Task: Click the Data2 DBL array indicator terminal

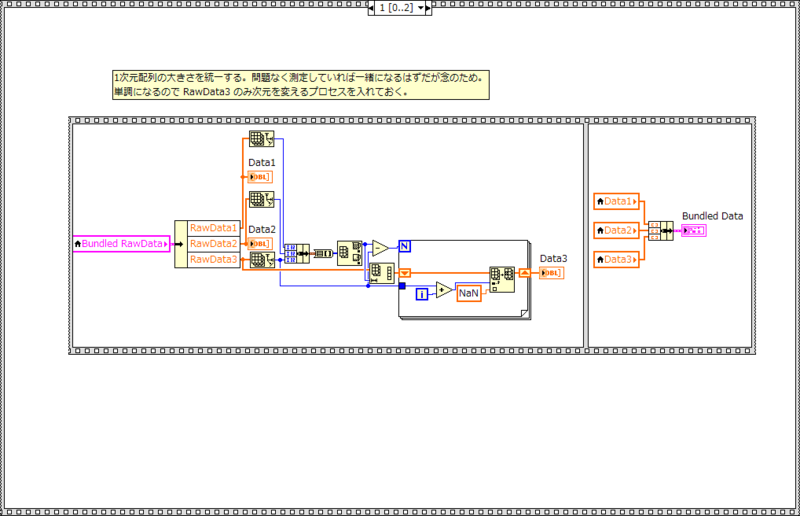Action: (x=260, y=243)
